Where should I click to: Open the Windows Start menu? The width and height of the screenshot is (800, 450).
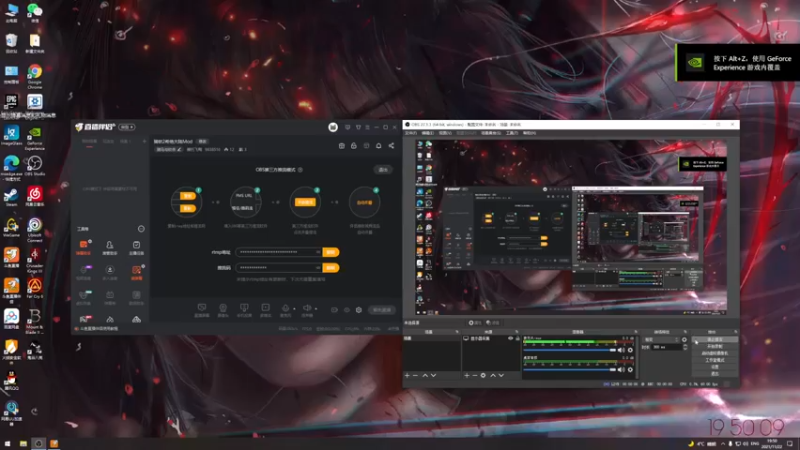(x=7, y=443)
